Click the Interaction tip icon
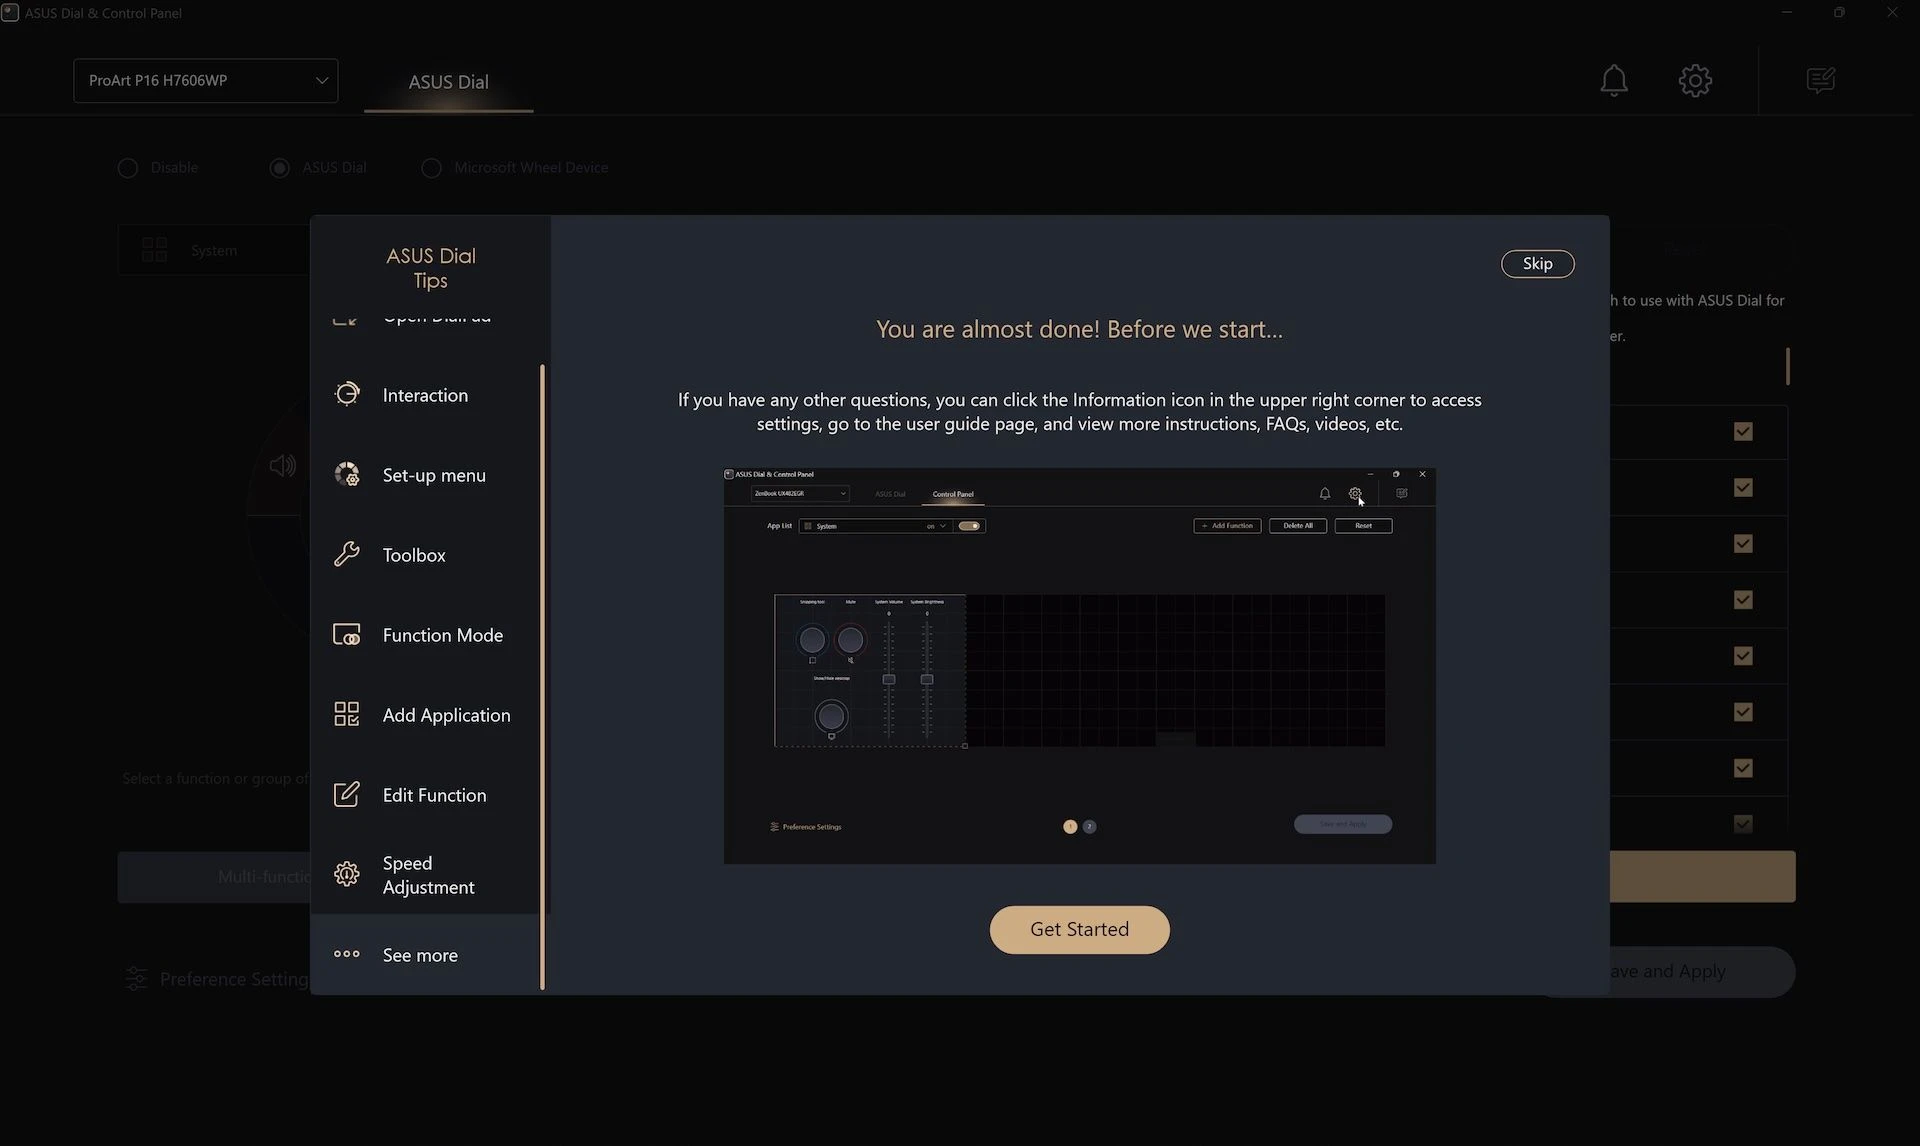Image resolution: width=1920 pixels, height=1146 pixels. point(347,394)
